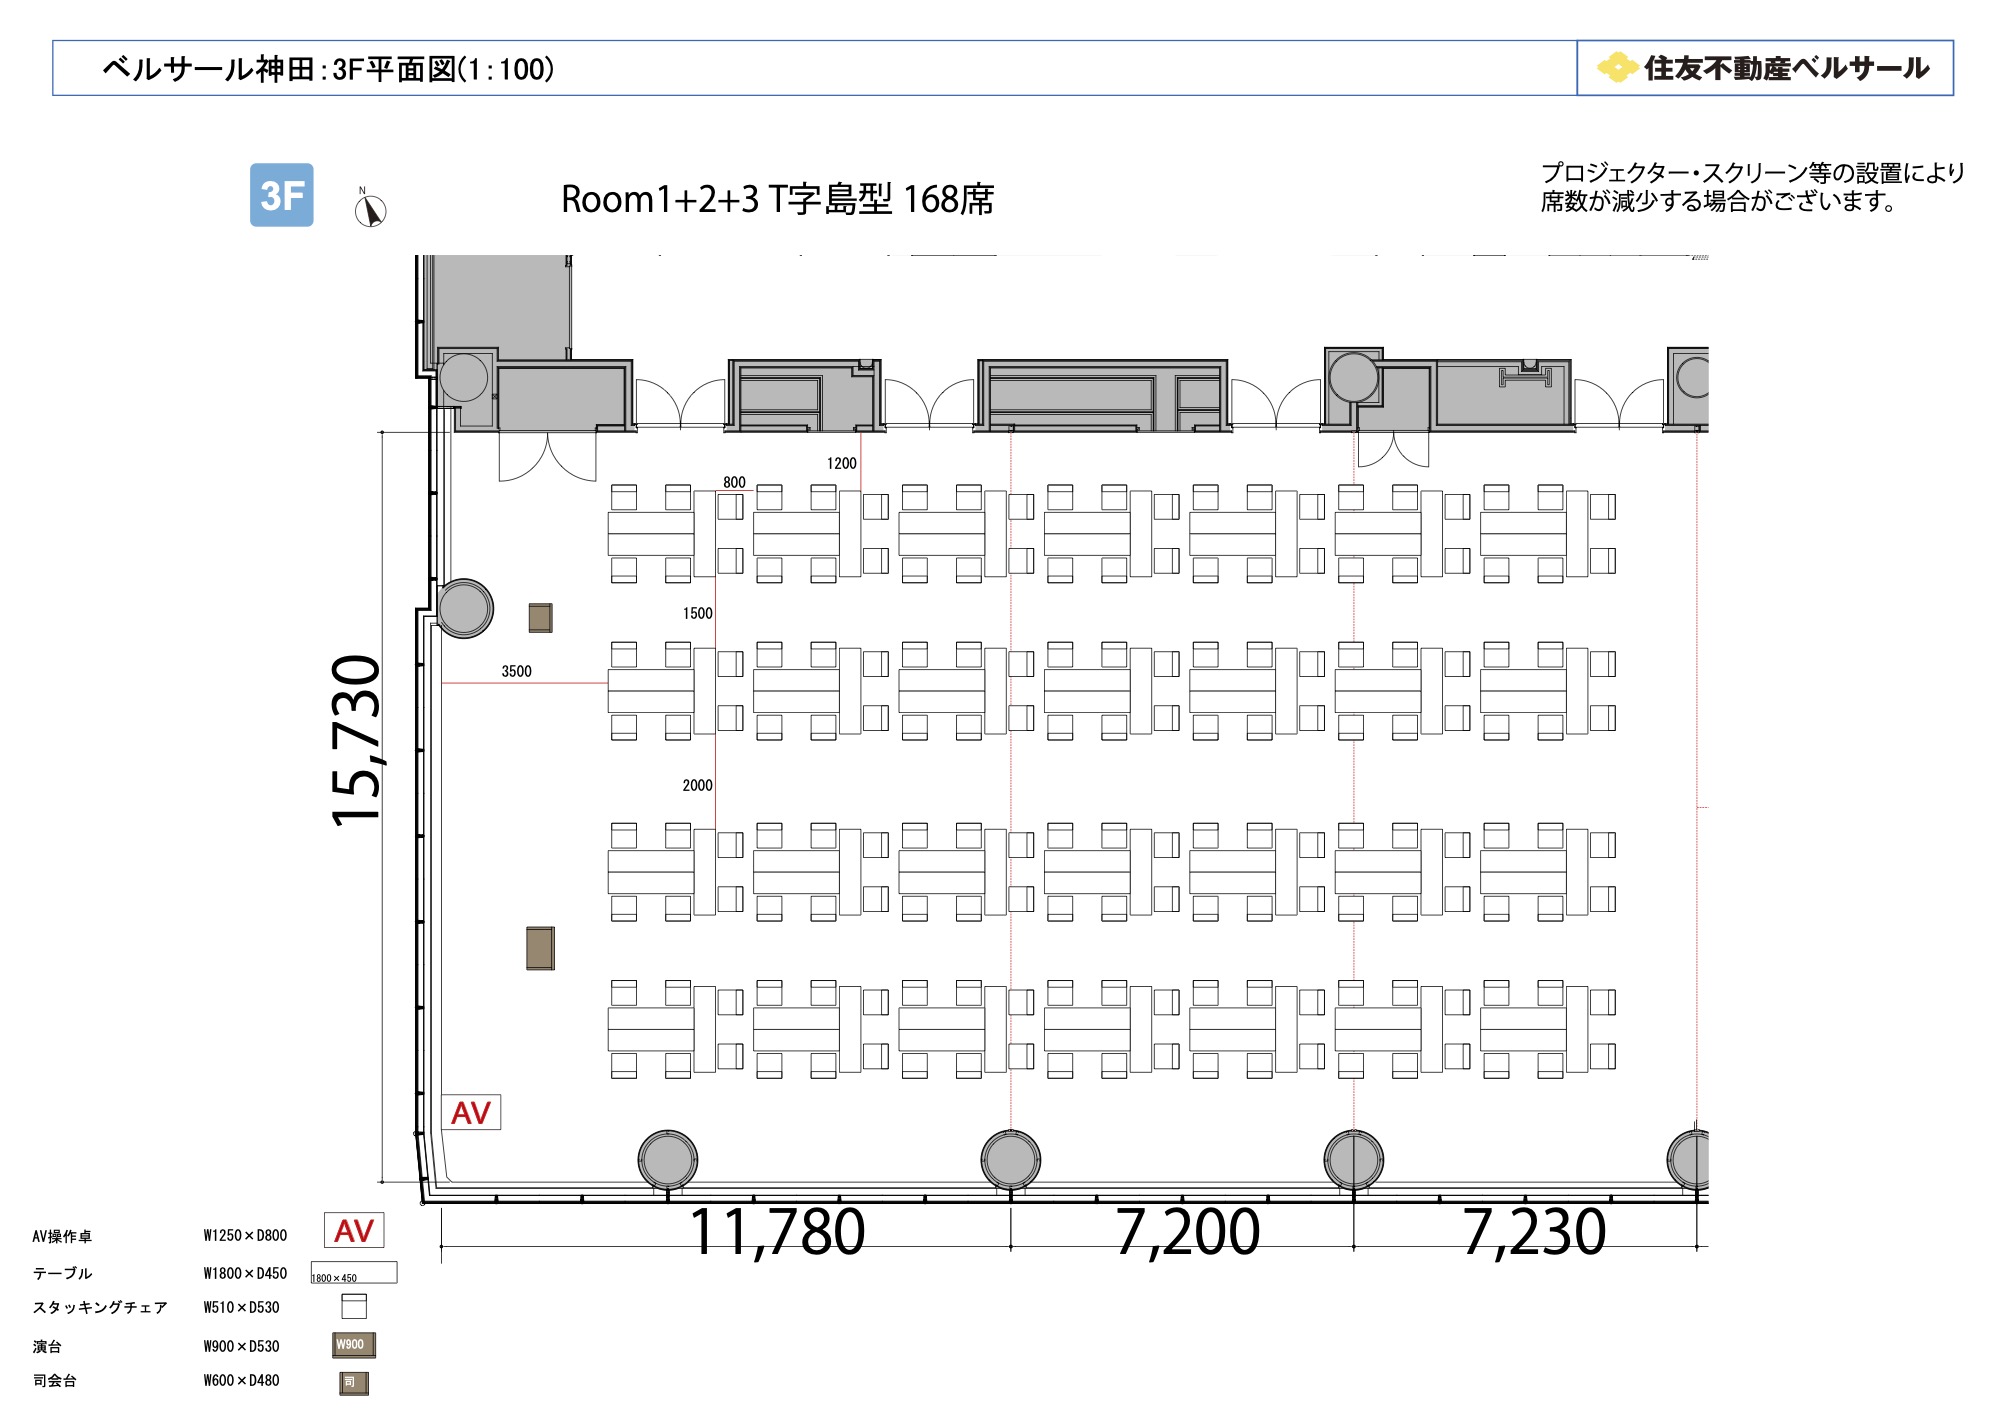Click the 7,200 width dimension
The width and height of the screenshot is (2000, 1414).
point(1187,1232)
